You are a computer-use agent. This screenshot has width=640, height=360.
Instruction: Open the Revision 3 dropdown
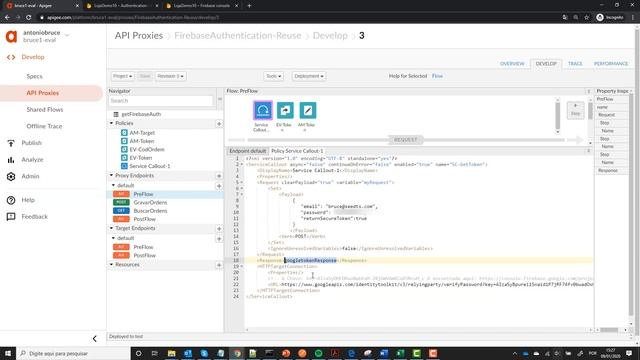170,76
